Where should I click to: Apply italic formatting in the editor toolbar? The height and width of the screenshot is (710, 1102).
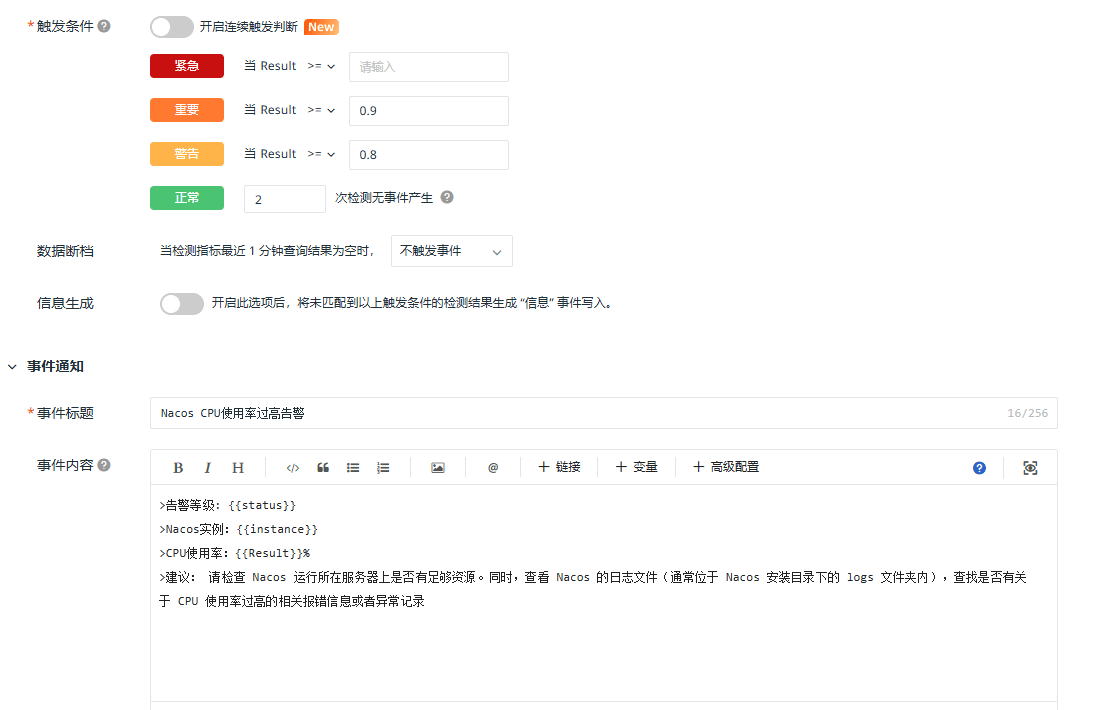pyautogui.click(x=207, y=467)
